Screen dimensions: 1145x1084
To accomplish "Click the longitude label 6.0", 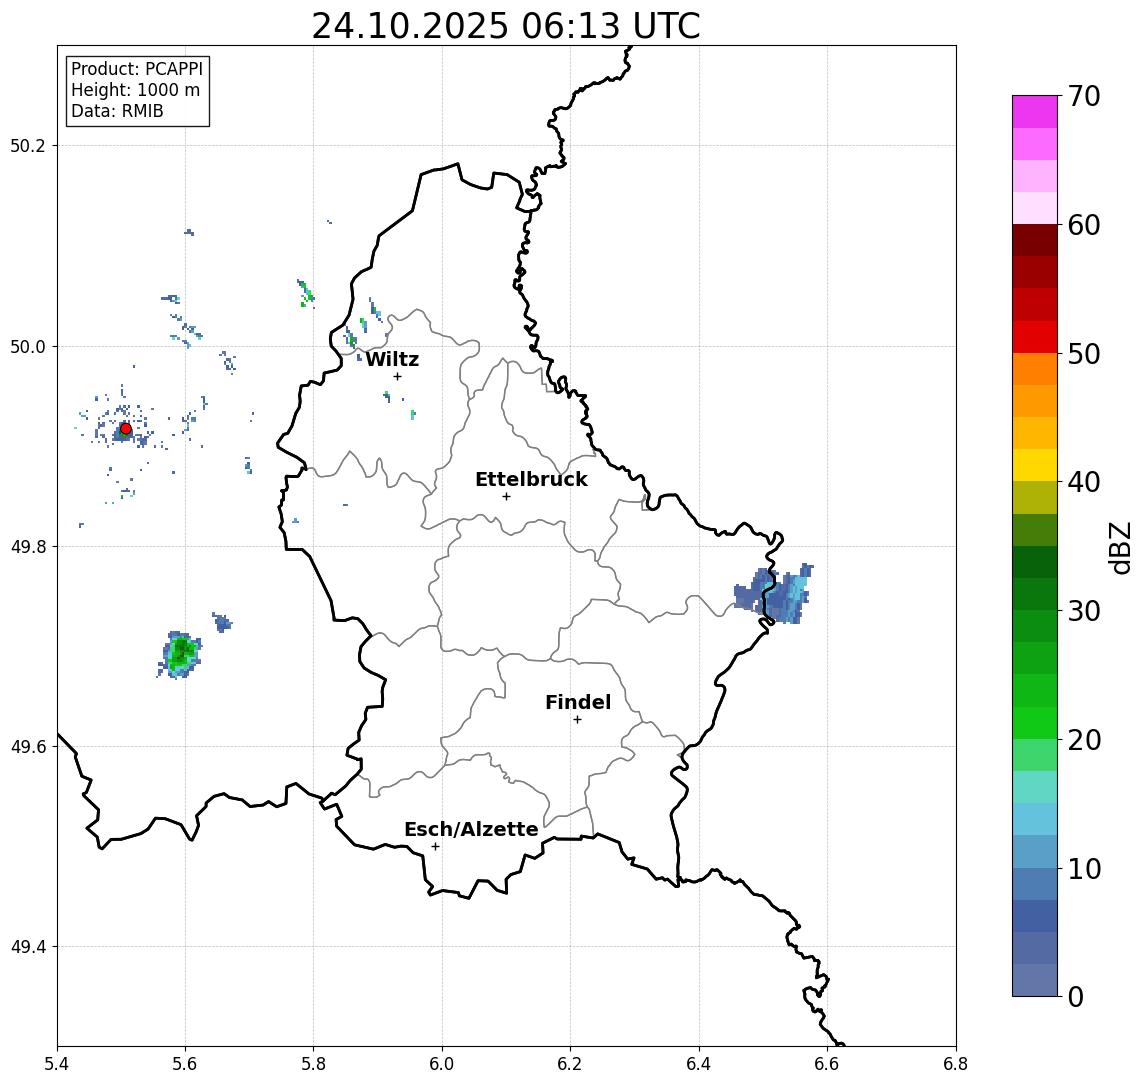I will (x=442, y=1064).
